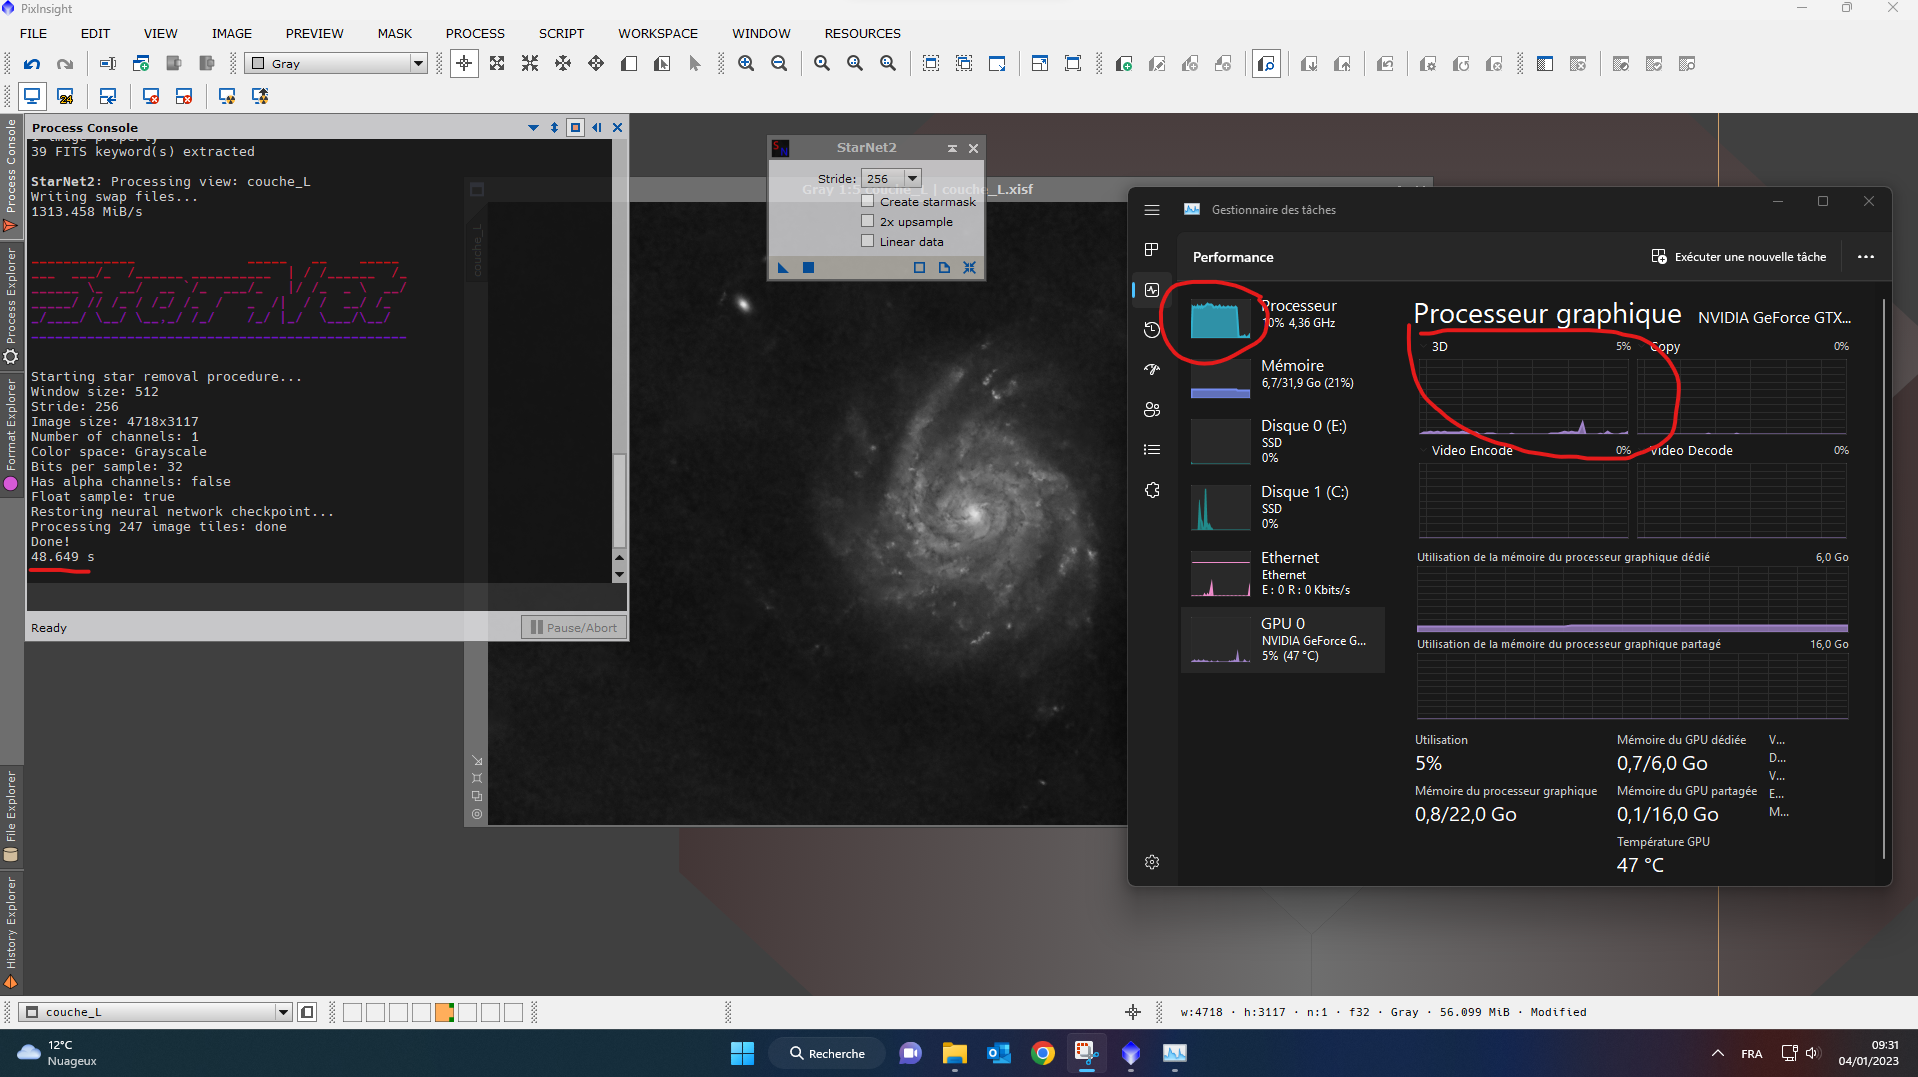This screenshot has width=1918, height=1077.
Task: Open Task Manager App history icon
Action: coord(1152,329)
